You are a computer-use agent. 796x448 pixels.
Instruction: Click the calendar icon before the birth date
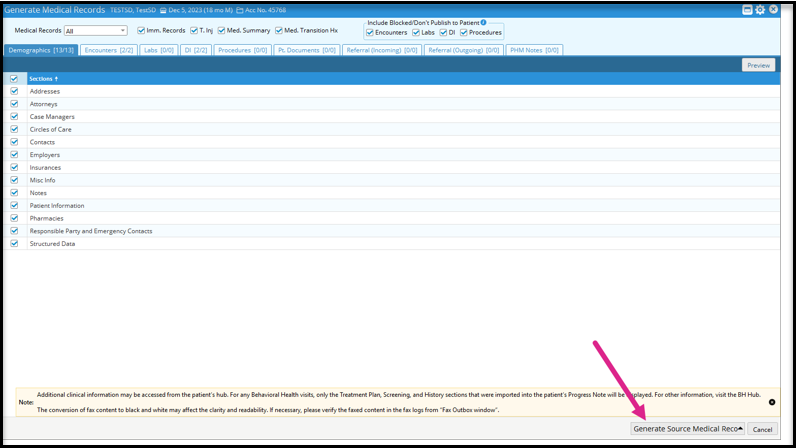pos(163,10)
